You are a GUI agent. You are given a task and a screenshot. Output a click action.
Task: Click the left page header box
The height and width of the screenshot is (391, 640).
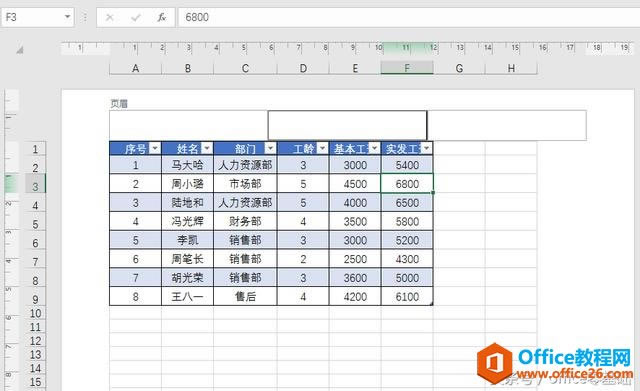click(x=189, y=125)
